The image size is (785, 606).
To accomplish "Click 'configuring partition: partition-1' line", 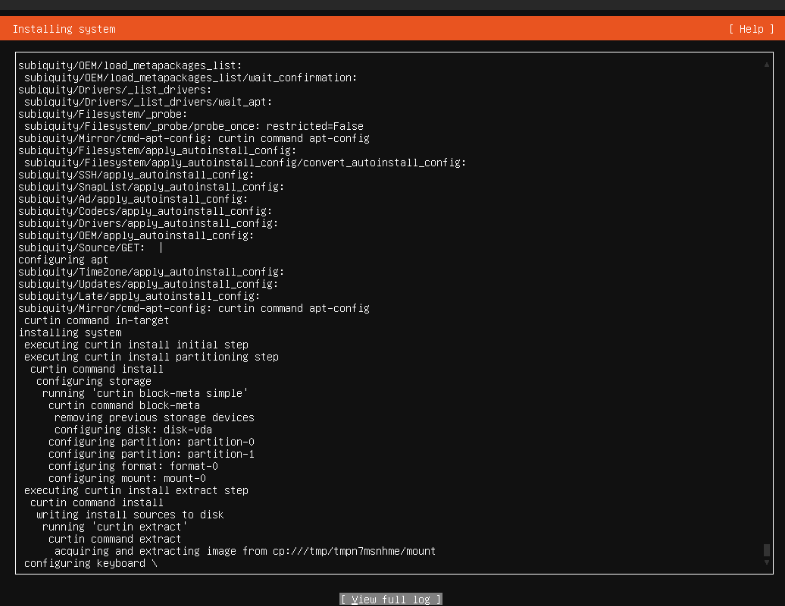I will tap(151, 454).
